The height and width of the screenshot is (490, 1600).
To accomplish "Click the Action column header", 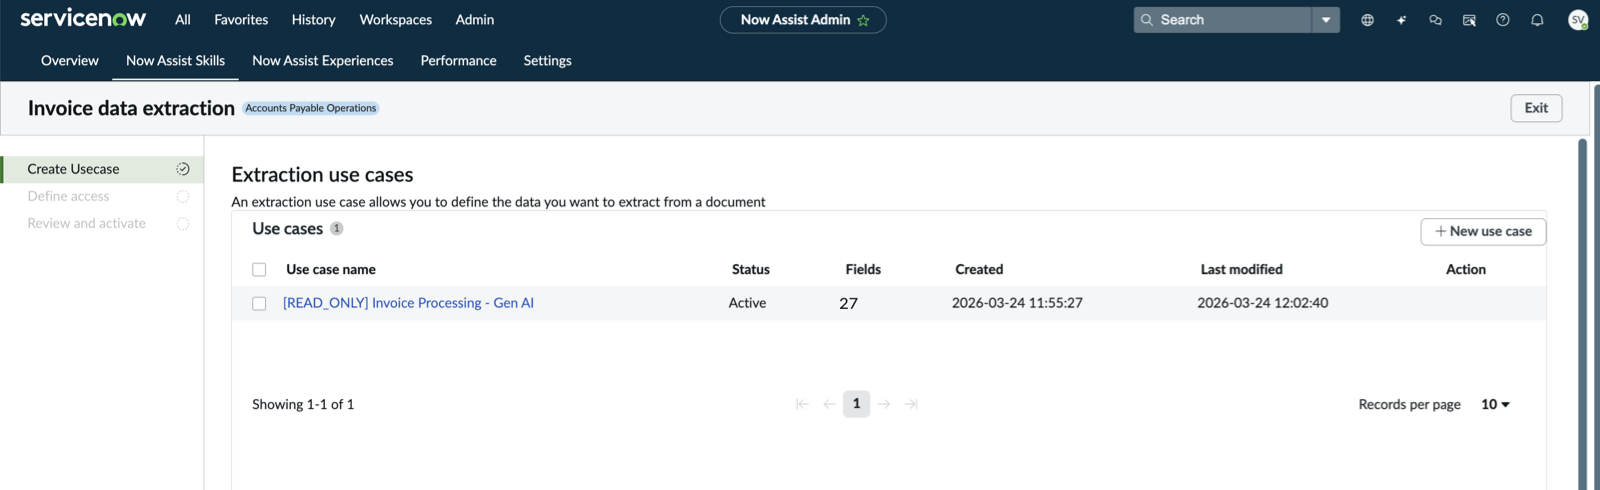I will pos(1466,269).
